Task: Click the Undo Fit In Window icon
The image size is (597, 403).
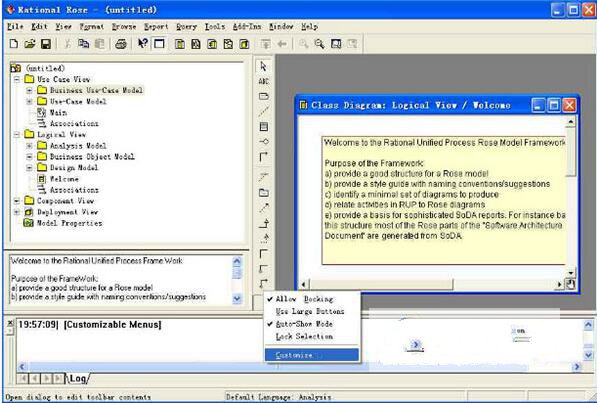Action: pyautogui.click(x=352, y=44)
